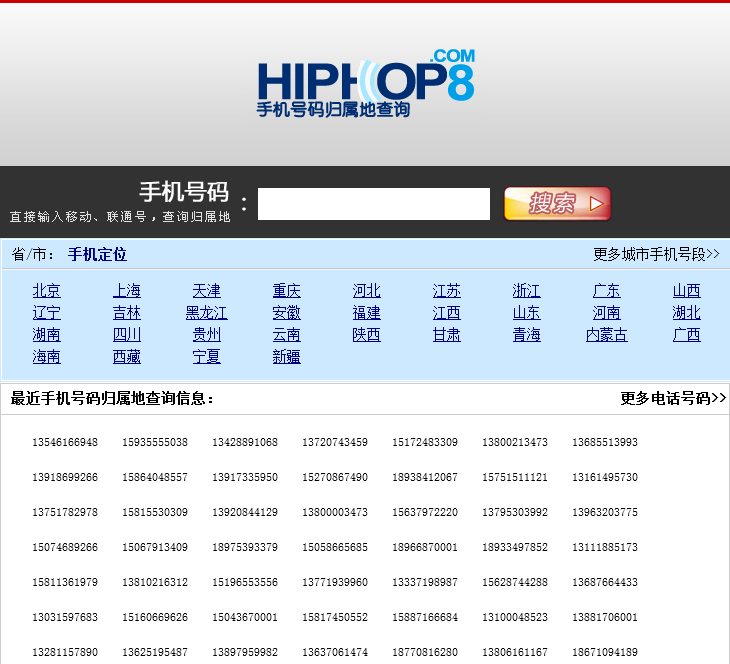Click the red 搜索 search button
Viewport: 730px width, 664px height.
[557, 203]
